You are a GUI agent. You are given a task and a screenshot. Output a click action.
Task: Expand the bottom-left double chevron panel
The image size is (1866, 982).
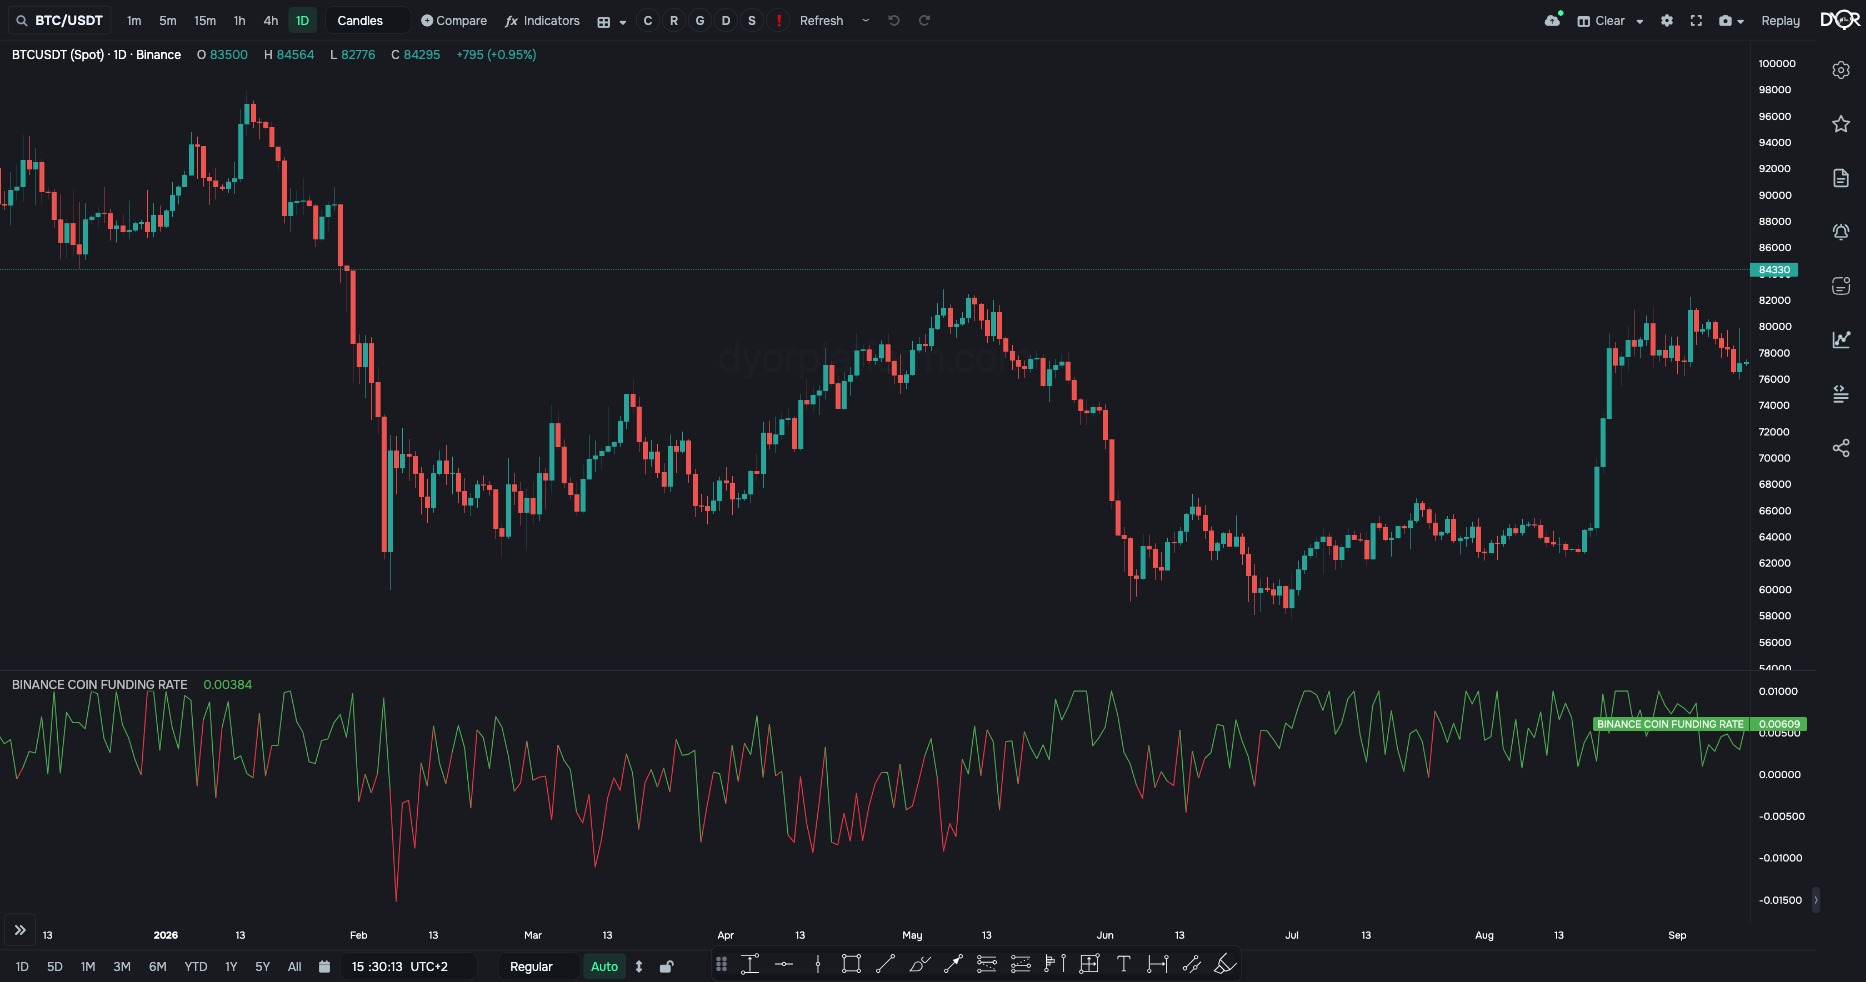pyautogui.click(x=20, y=930)
